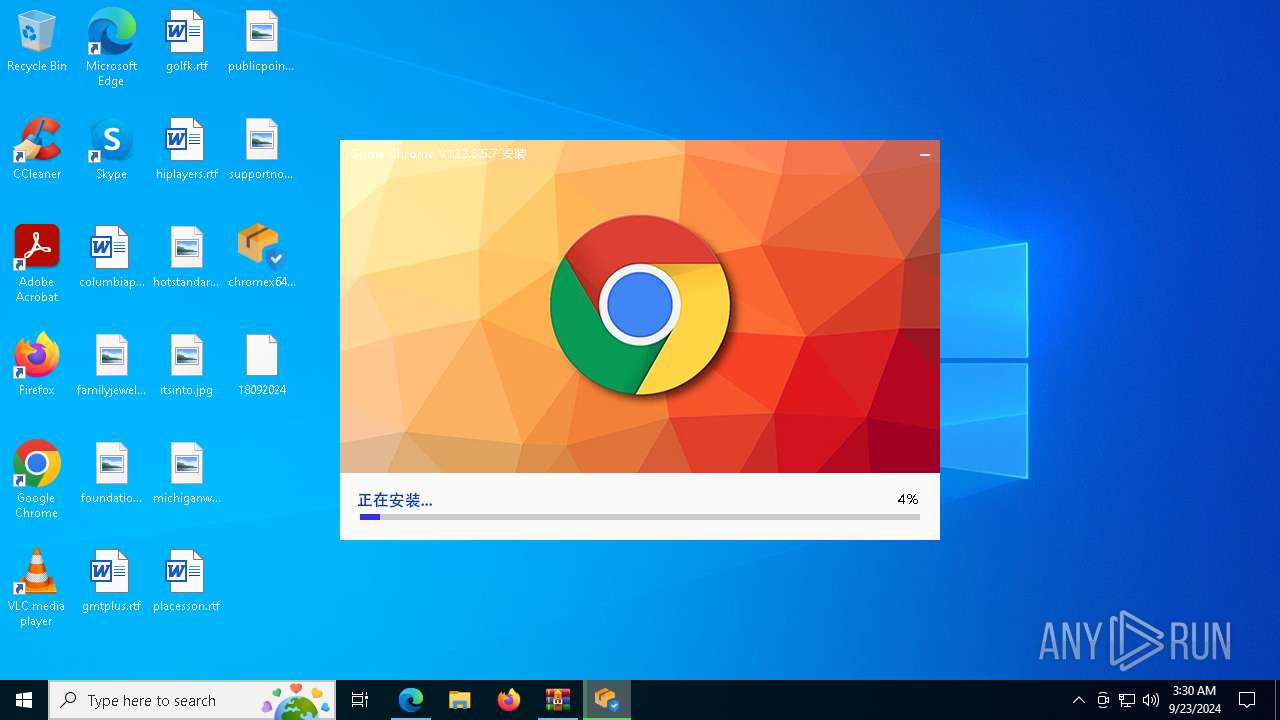Select the columbiap... Word document icon
This screenshot has width=1280, height=720.
(x=111, y=258)
